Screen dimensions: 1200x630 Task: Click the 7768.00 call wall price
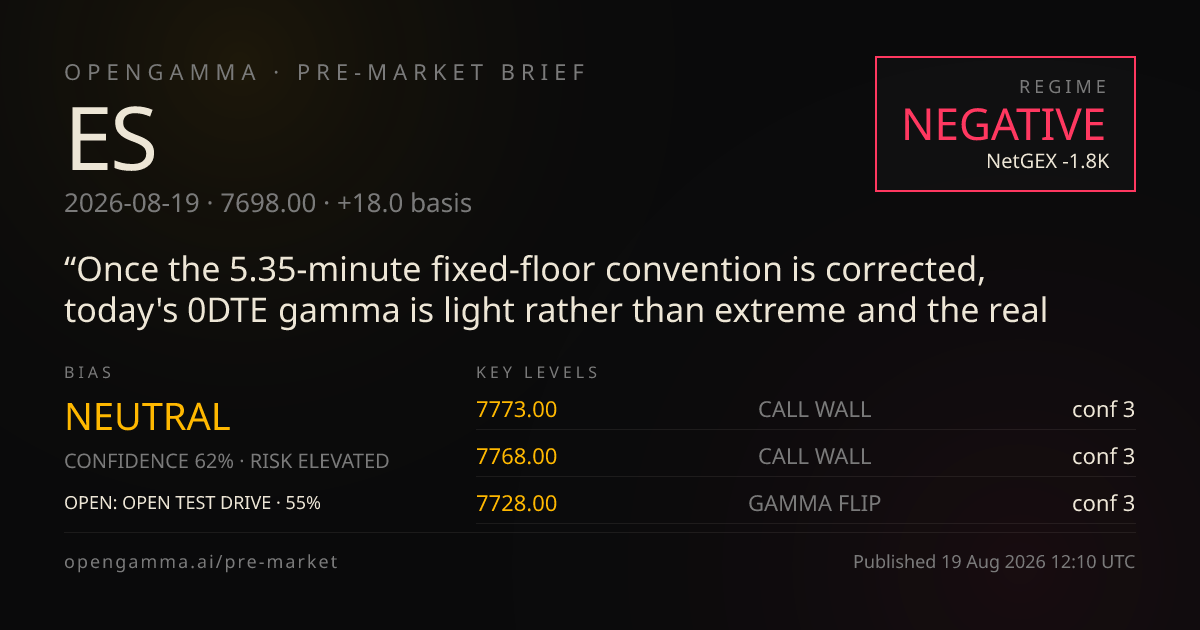coord(516,456)
